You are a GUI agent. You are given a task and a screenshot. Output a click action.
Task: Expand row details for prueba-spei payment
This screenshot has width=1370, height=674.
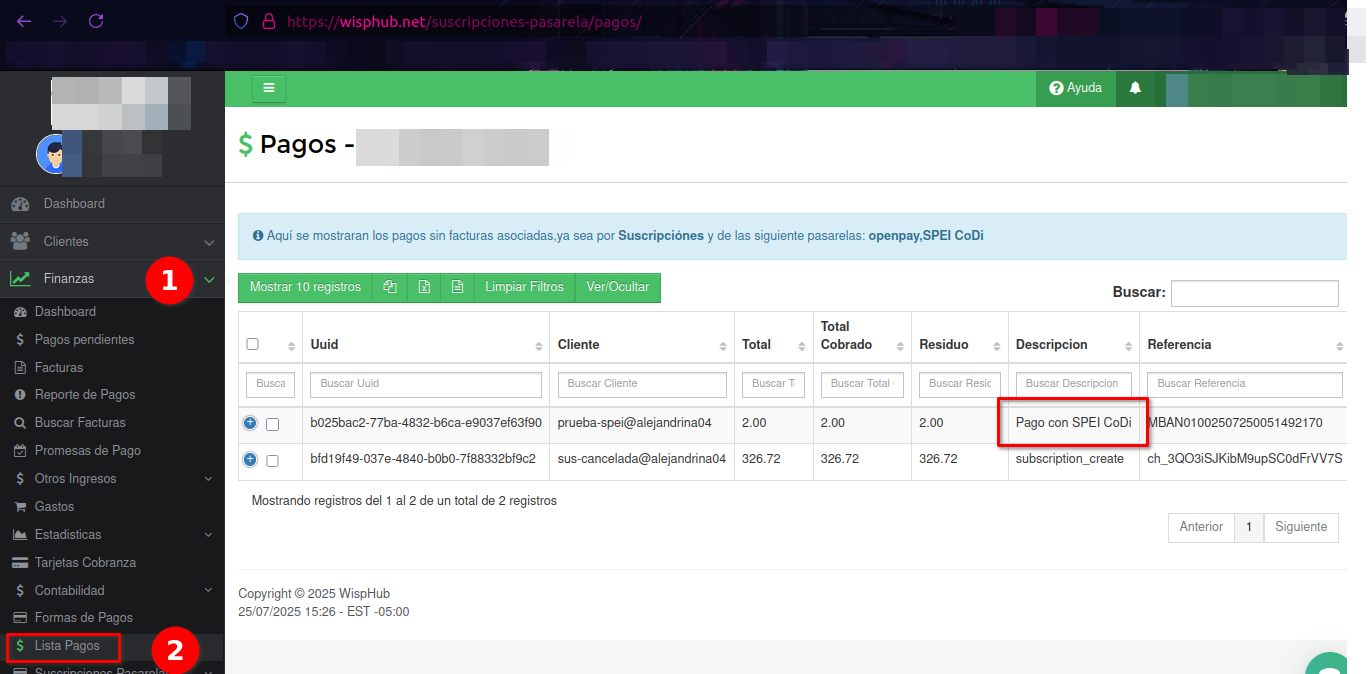point(250,423)
